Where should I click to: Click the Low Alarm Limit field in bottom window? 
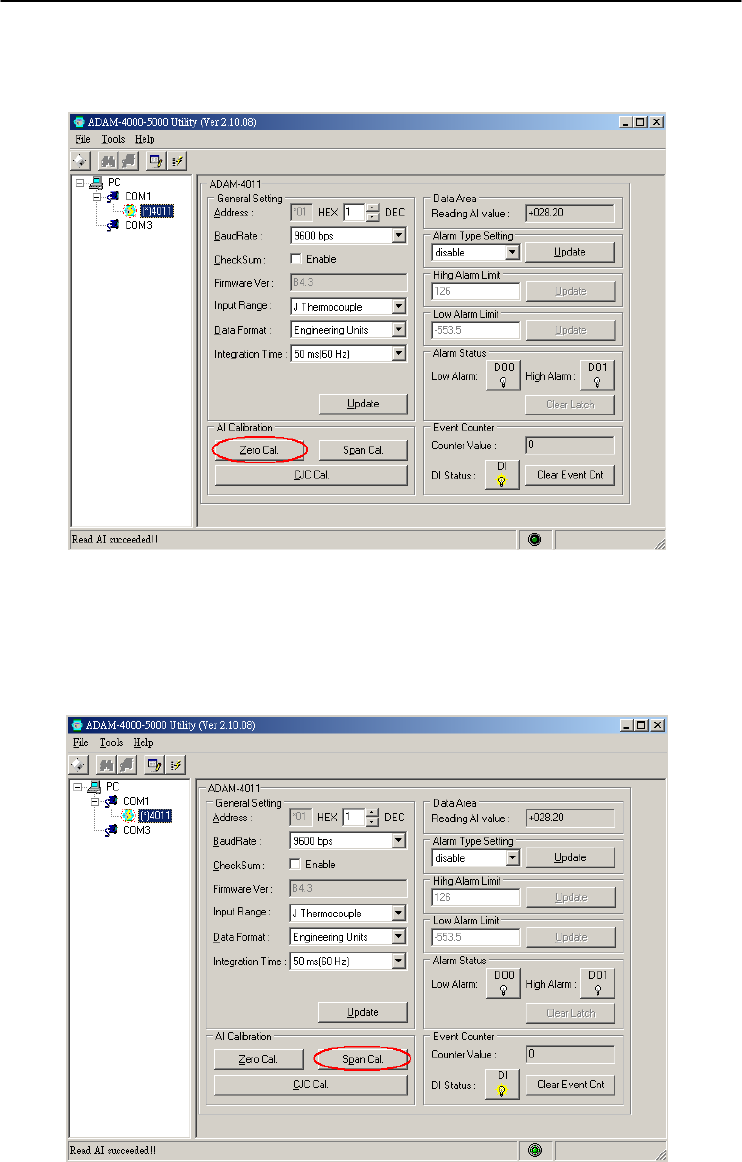pyautogui.click(x=475, y=937)
